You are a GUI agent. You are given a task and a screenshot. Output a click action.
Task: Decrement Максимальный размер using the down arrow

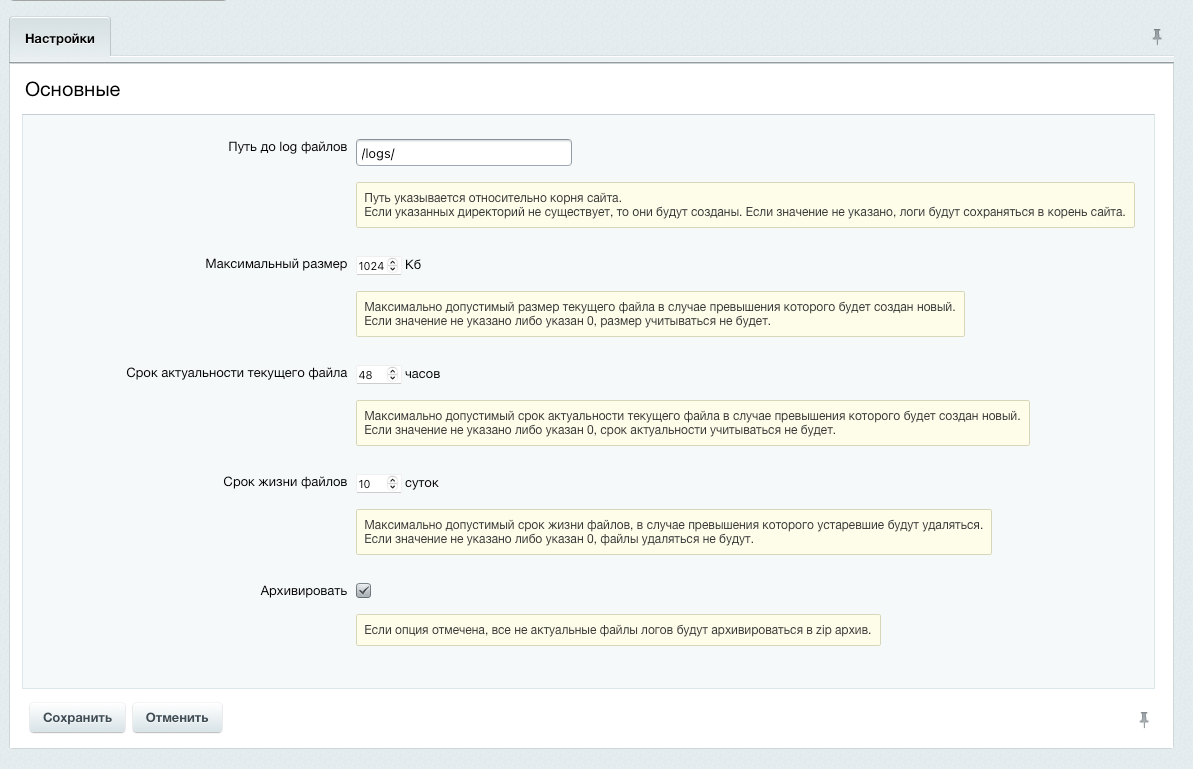pyautogui.click(x=393, y=268)
